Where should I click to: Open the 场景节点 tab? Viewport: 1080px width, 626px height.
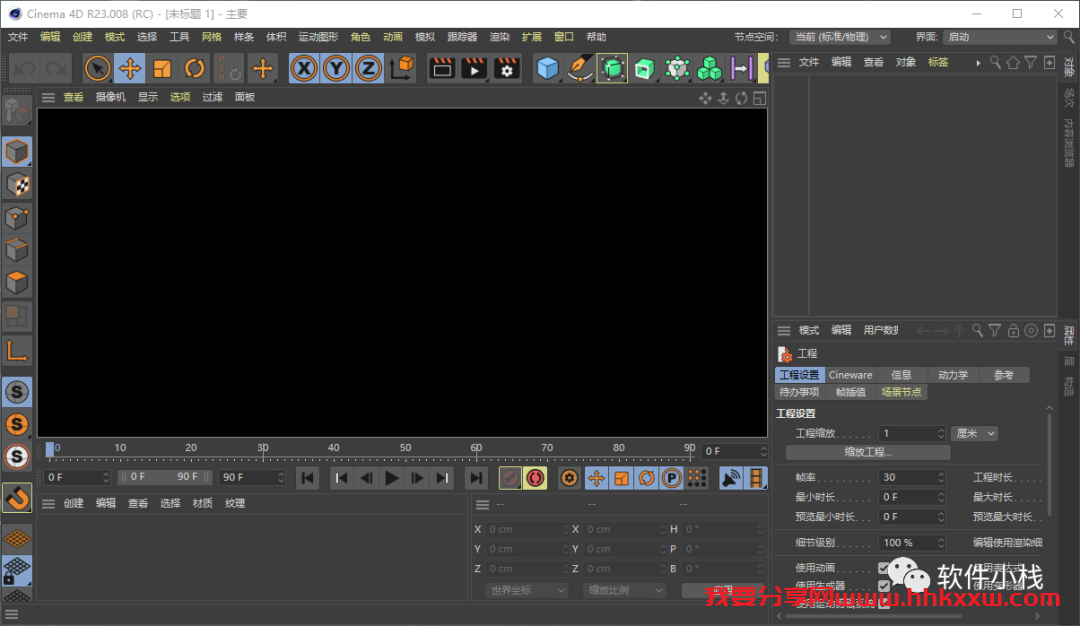(x=902, y=392)
